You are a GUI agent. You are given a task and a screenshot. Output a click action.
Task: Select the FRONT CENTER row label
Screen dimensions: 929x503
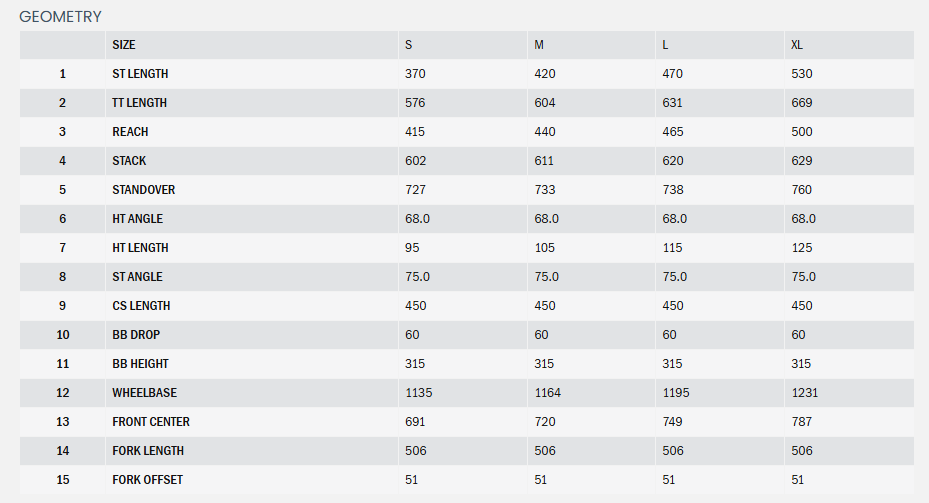(150, 422)
